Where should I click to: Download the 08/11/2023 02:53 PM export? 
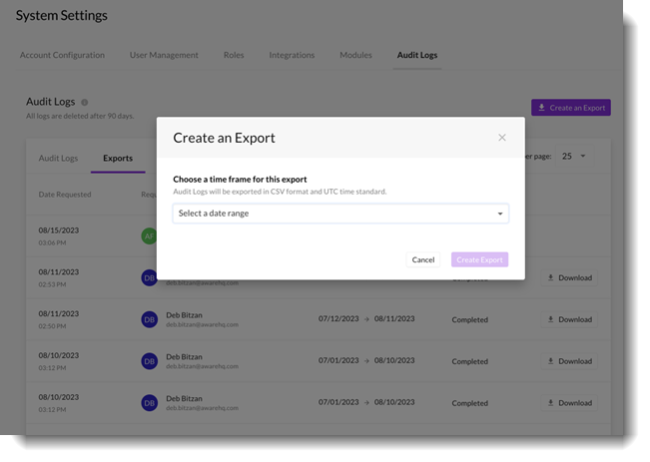569,278
